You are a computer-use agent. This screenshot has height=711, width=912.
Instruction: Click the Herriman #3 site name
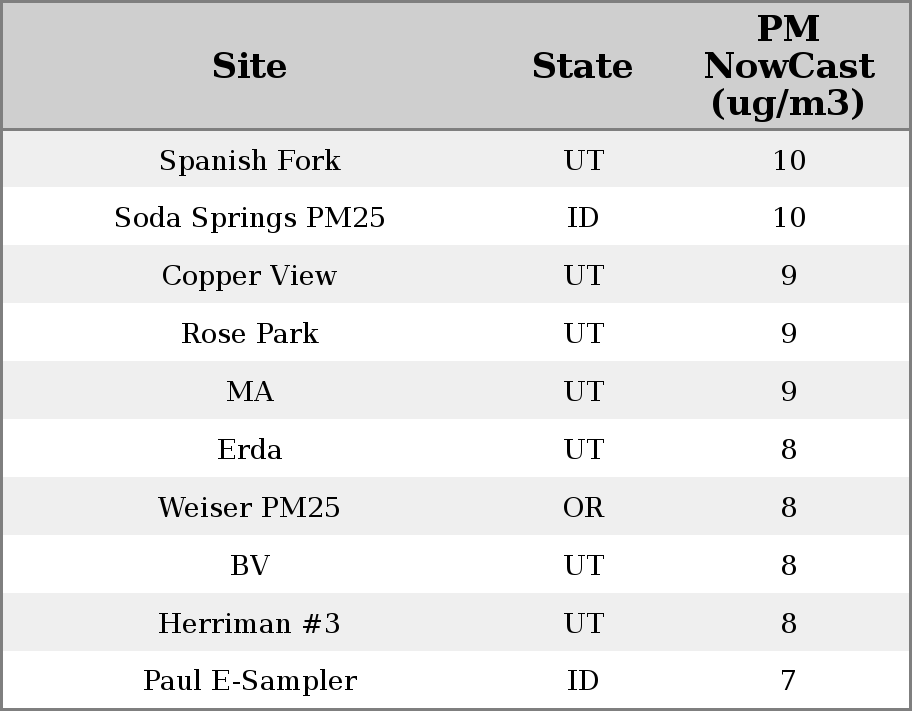(249, 624)
